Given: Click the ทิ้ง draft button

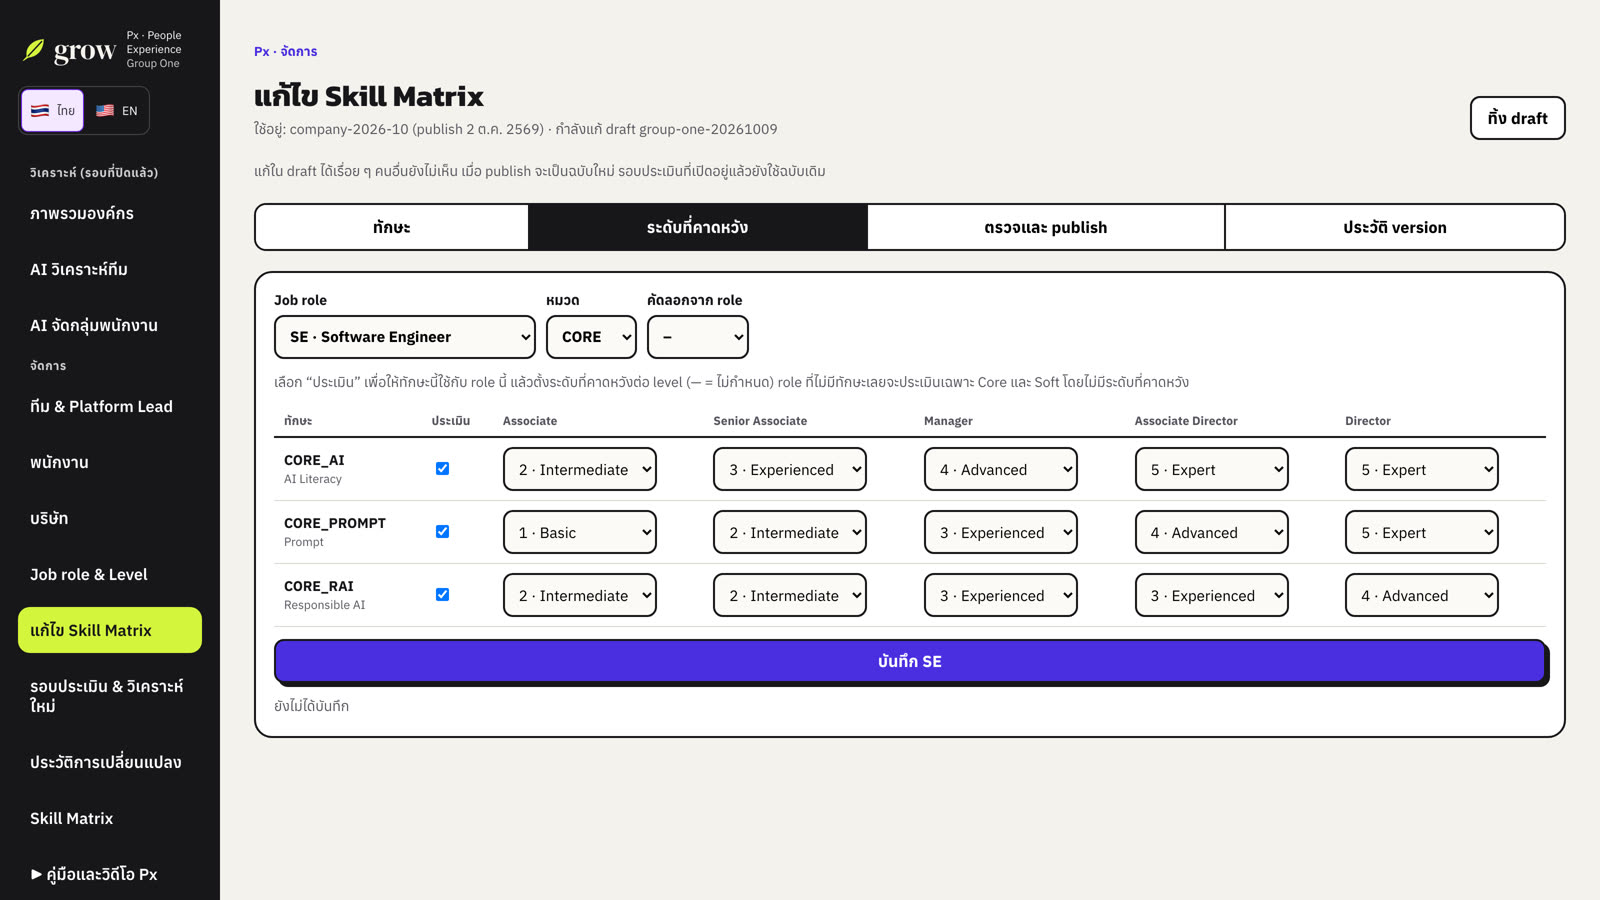Looking at the screenshot, I should click(1517, 118).
